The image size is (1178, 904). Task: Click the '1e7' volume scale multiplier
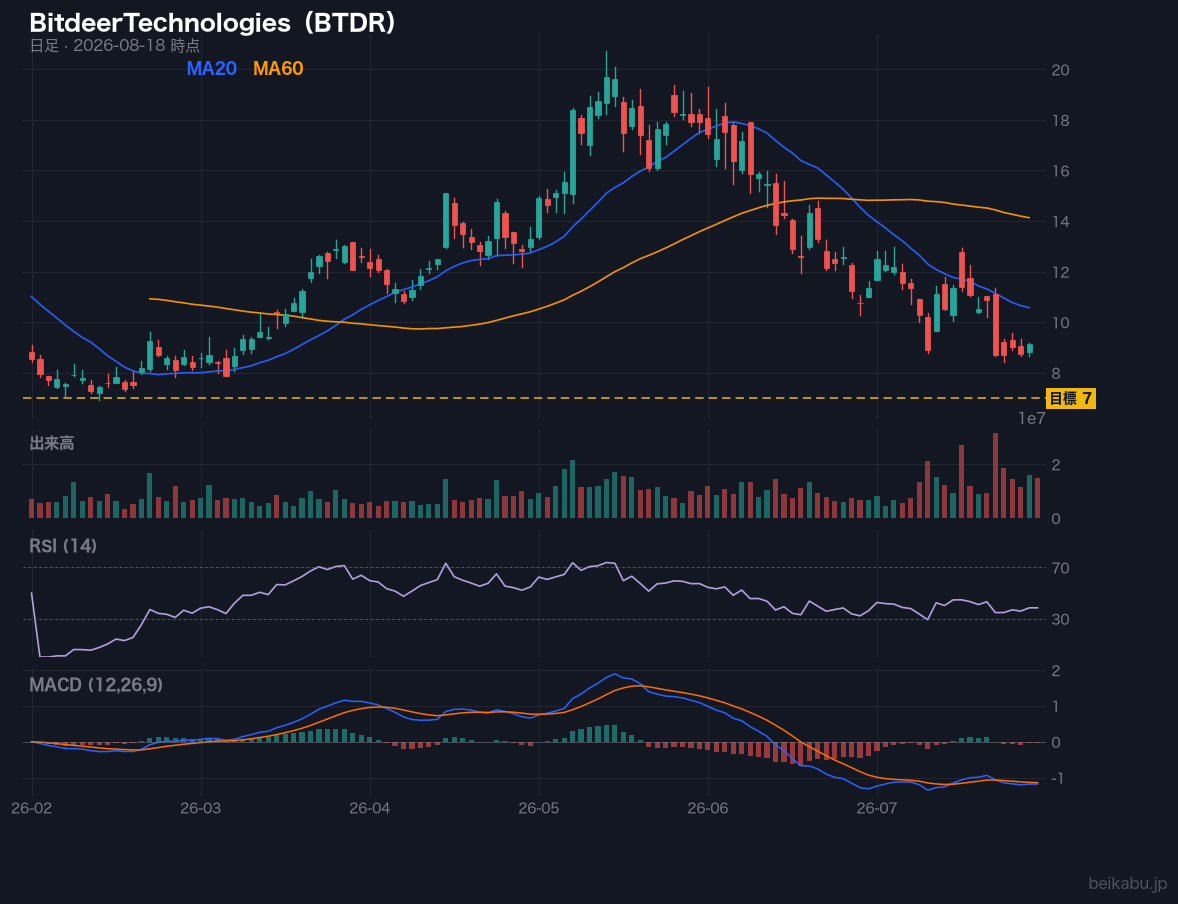1032,419
